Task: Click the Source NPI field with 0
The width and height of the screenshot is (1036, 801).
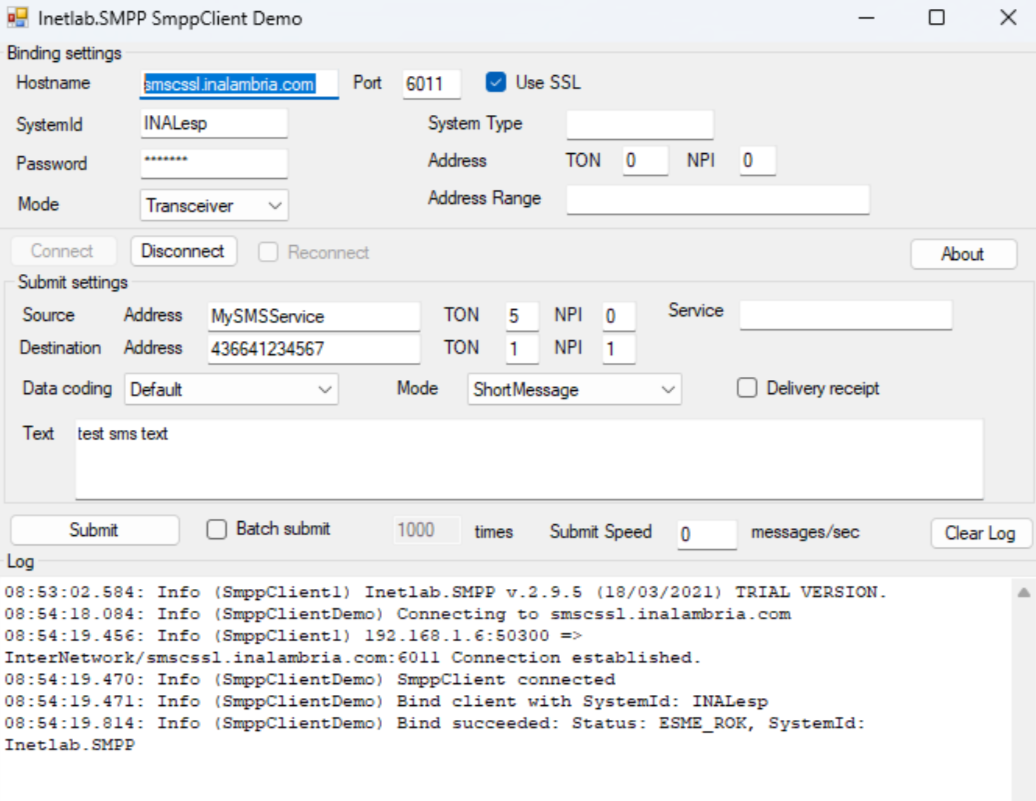Action: 618,316
